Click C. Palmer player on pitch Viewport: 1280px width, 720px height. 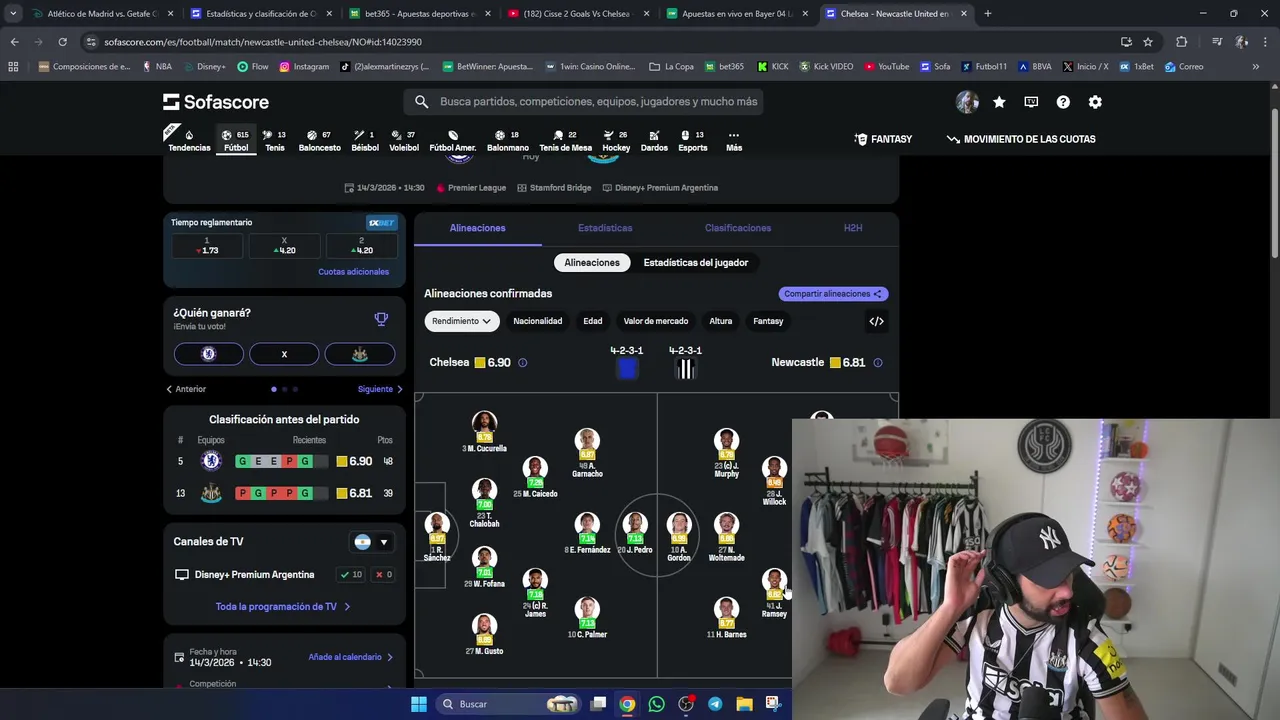[x=587, y=618]
